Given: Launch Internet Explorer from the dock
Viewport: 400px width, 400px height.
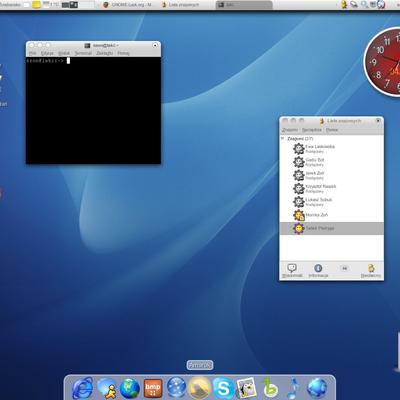Looking at the screenshot, I should (82, 388).
